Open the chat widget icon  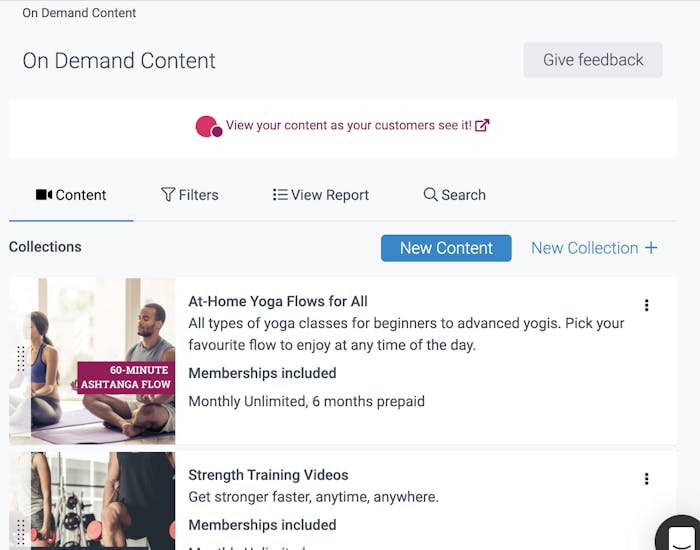tap(680, 533)
